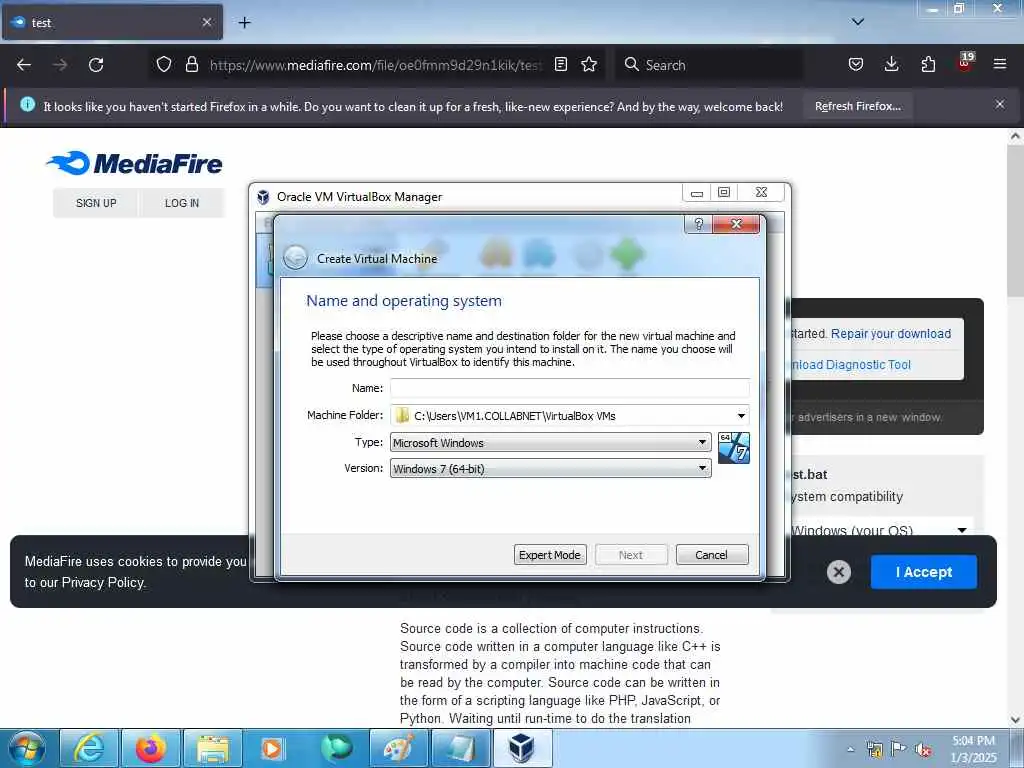
Task: Click the Diagnostic Tool link
Action: 852,364
